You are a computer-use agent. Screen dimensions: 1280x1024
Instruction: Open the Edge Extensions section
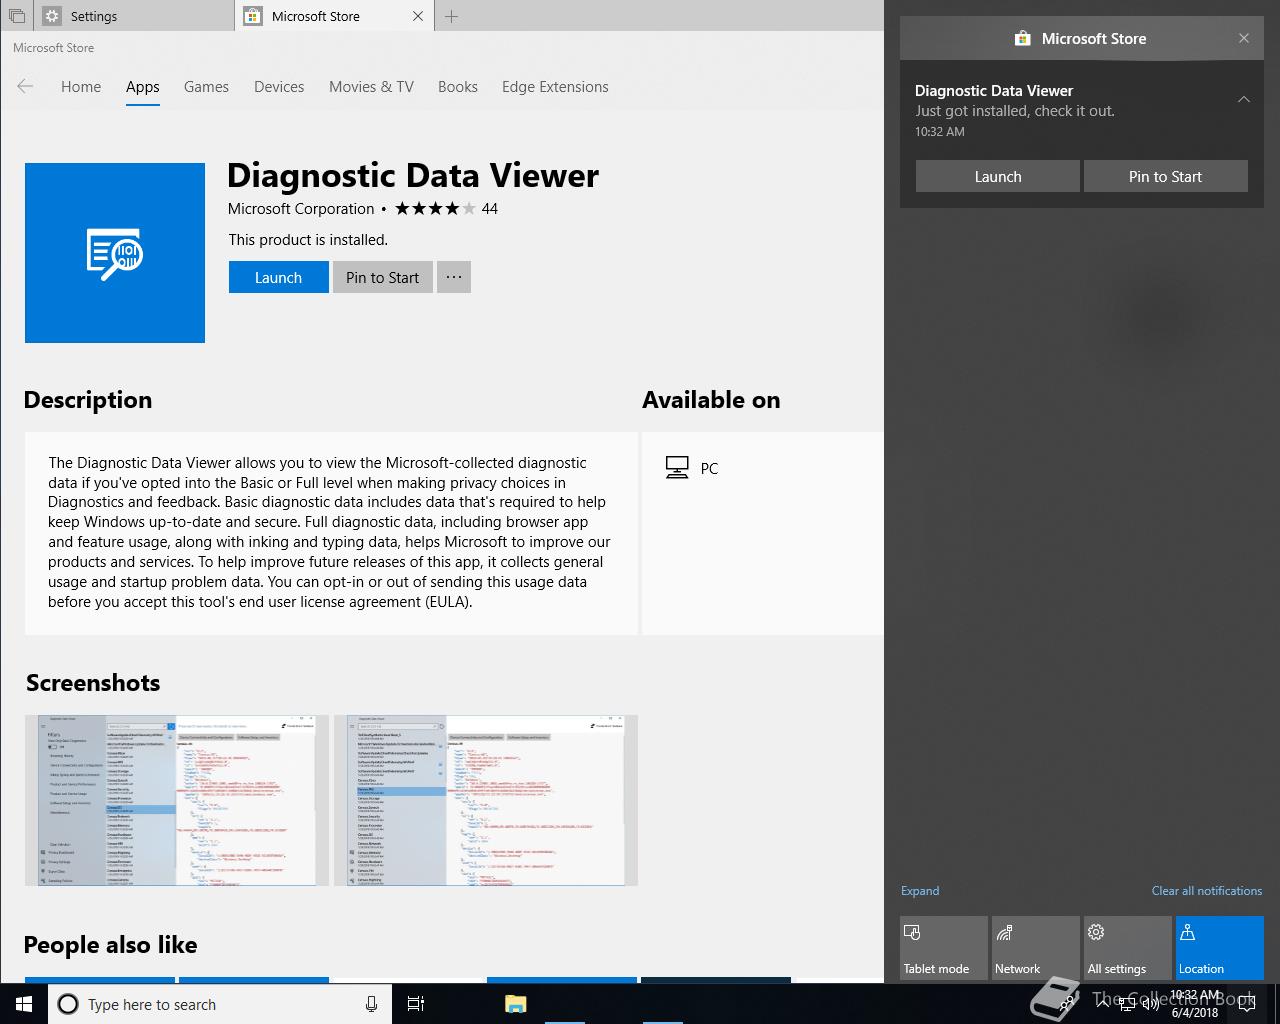555,87
